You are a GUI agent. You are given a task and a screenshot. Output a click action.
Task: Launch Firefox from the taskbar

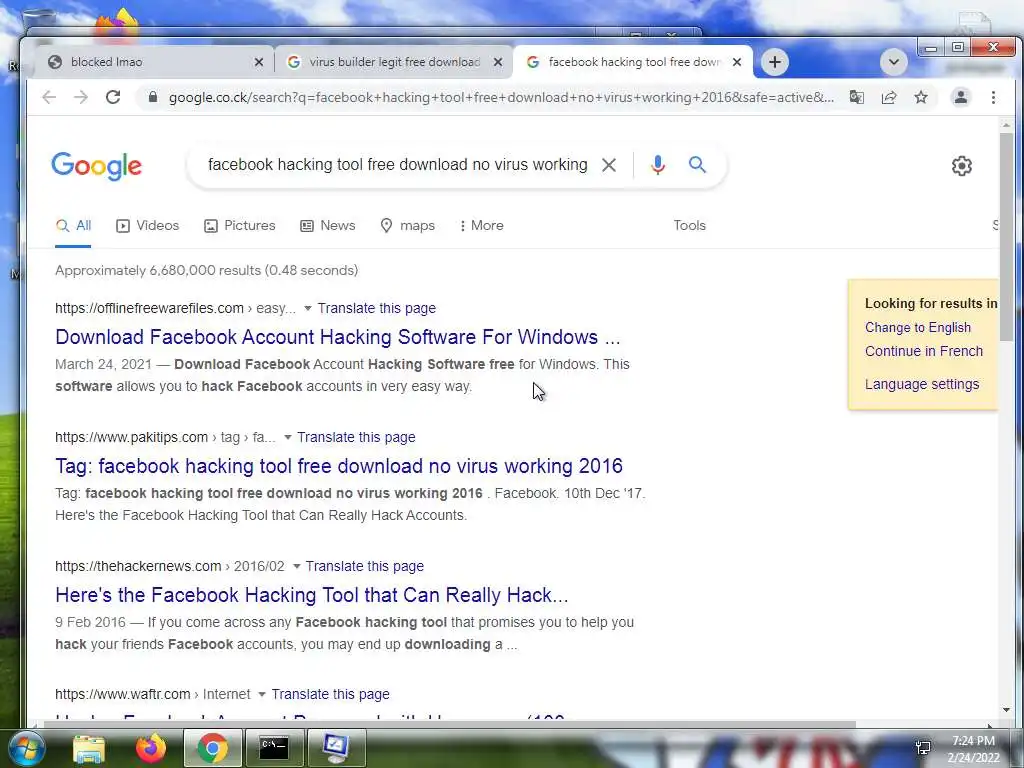tap(151, 748)
